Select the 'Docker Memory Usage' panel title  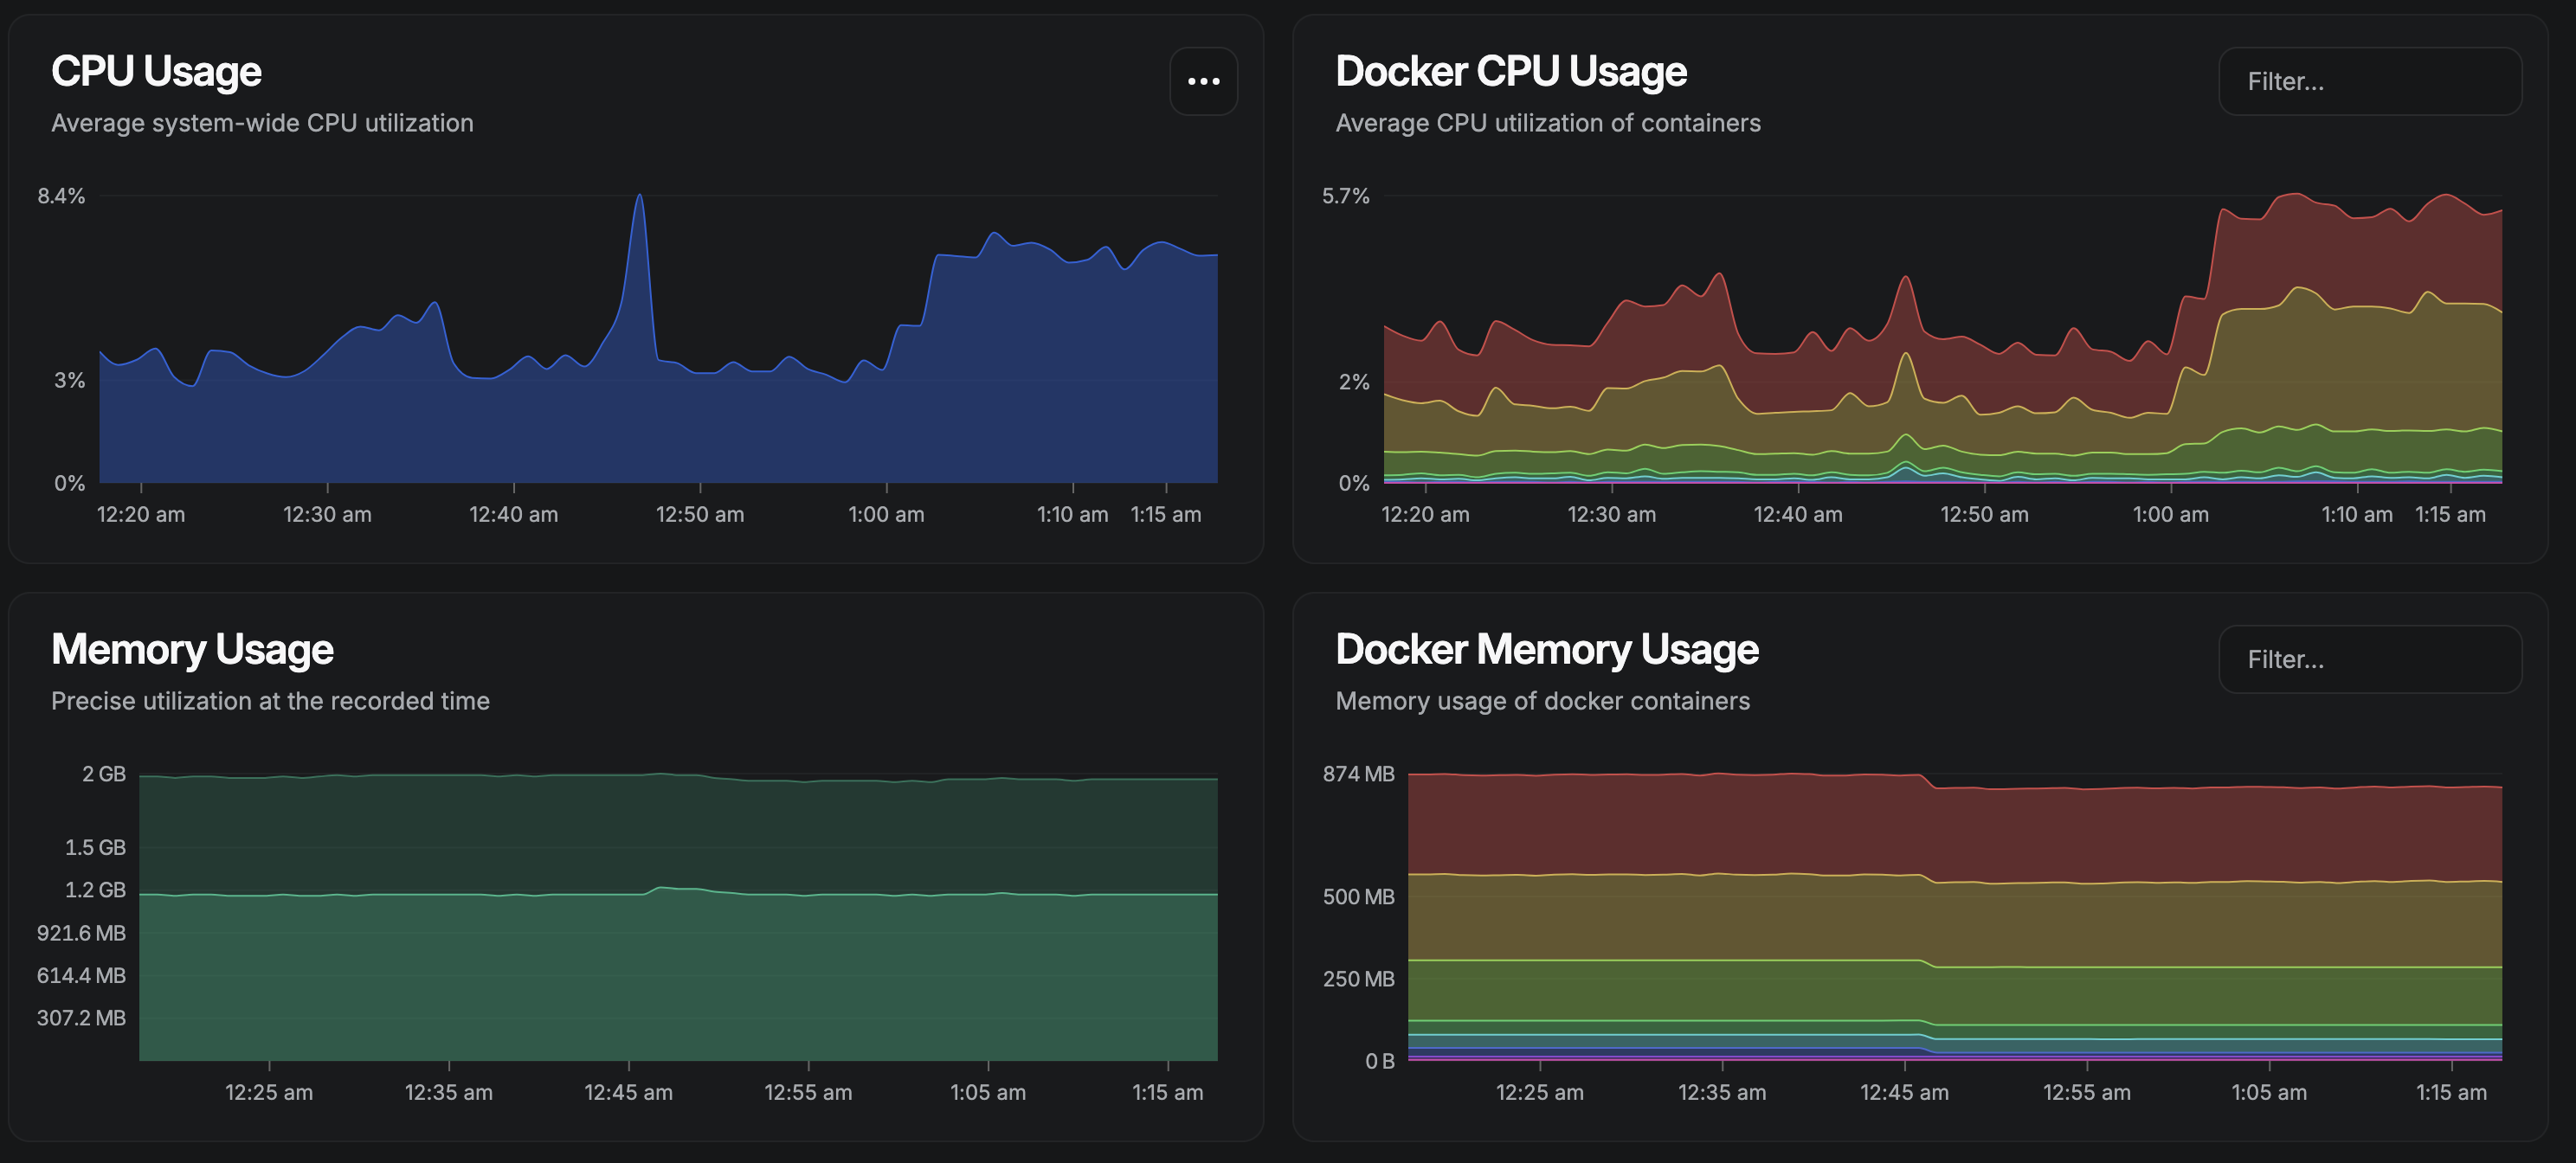pos(1546,649)
